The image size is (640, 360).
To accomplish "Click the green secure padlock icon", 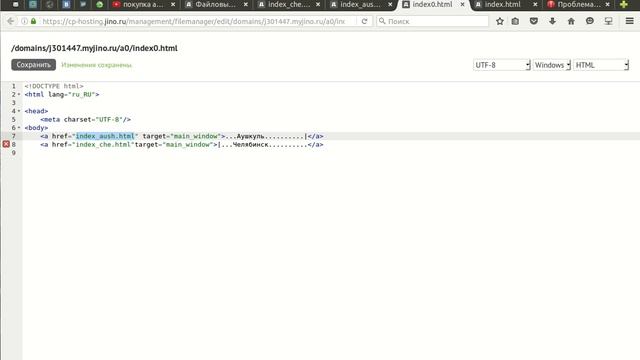I will pos(33,21).
